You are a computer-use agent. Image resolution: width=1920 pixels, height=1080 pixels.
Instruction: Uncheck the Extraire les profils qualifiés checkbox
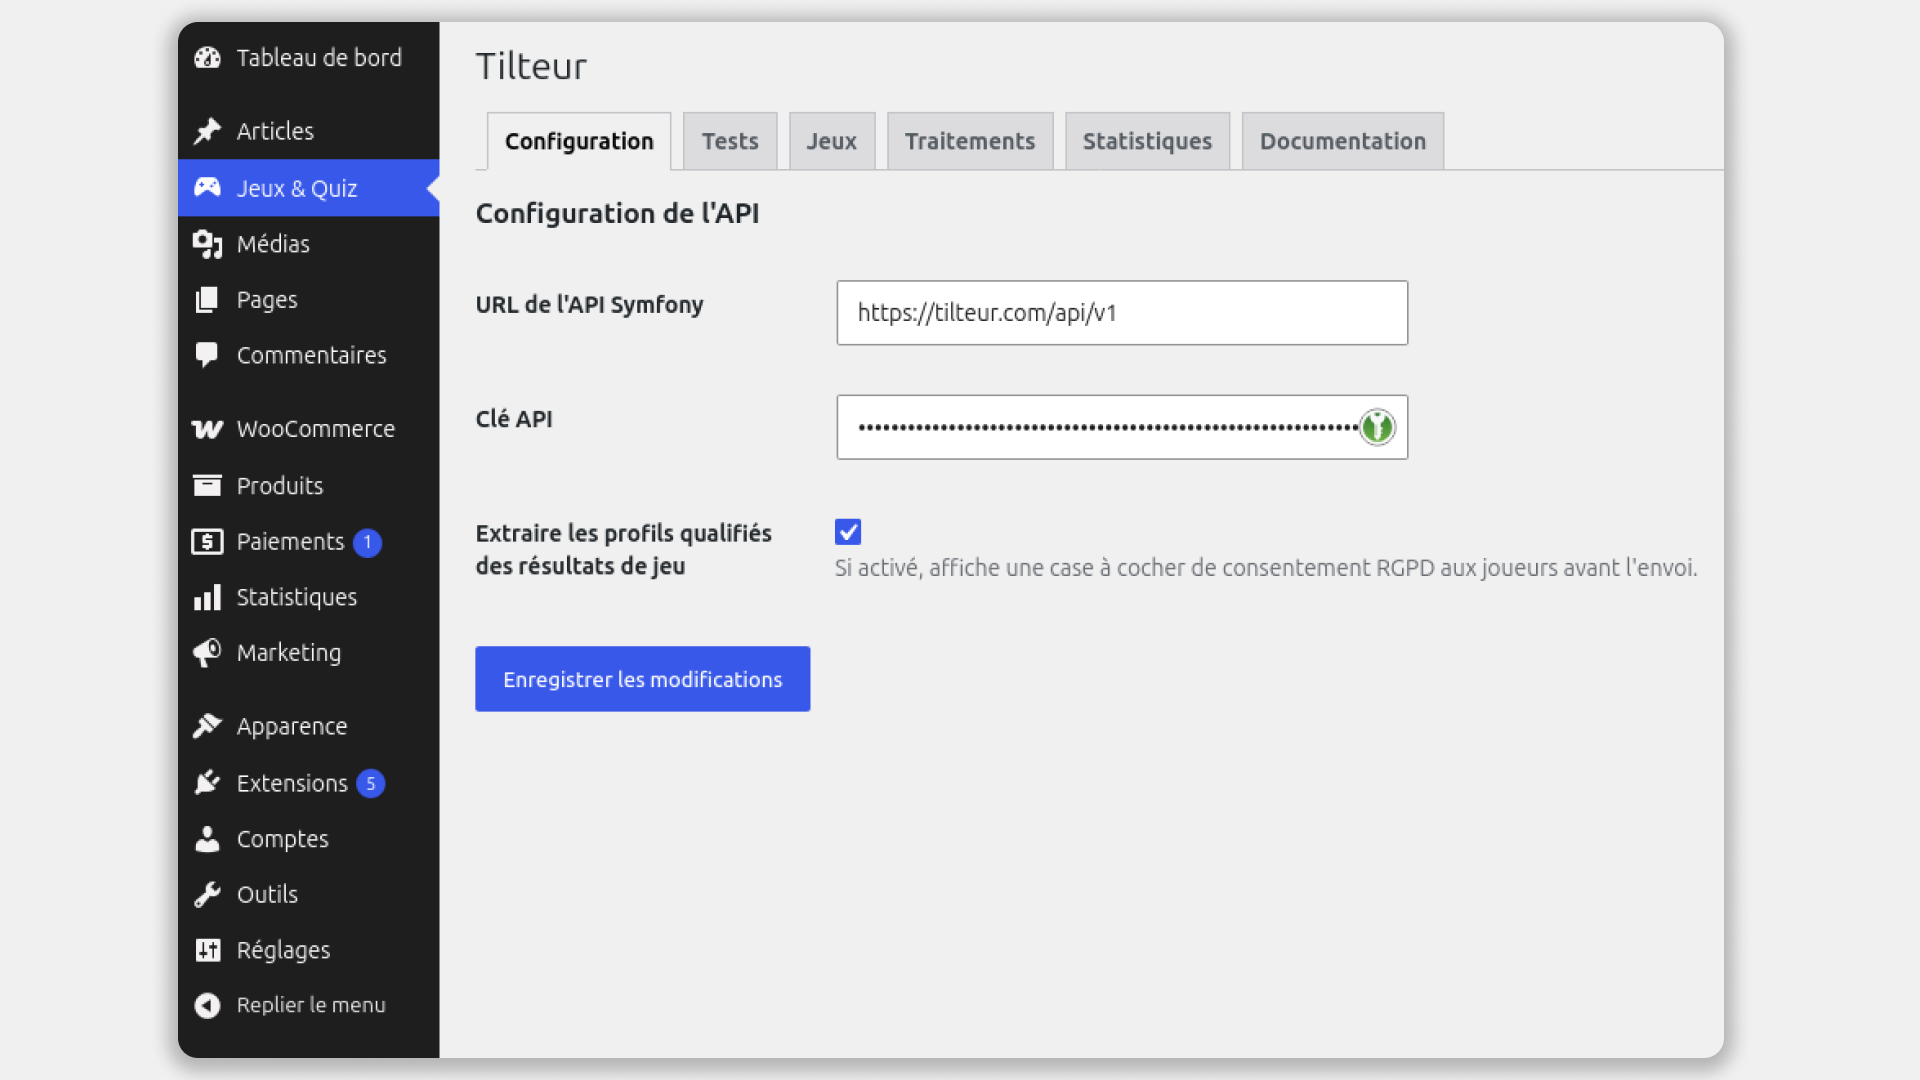(848, 532)
